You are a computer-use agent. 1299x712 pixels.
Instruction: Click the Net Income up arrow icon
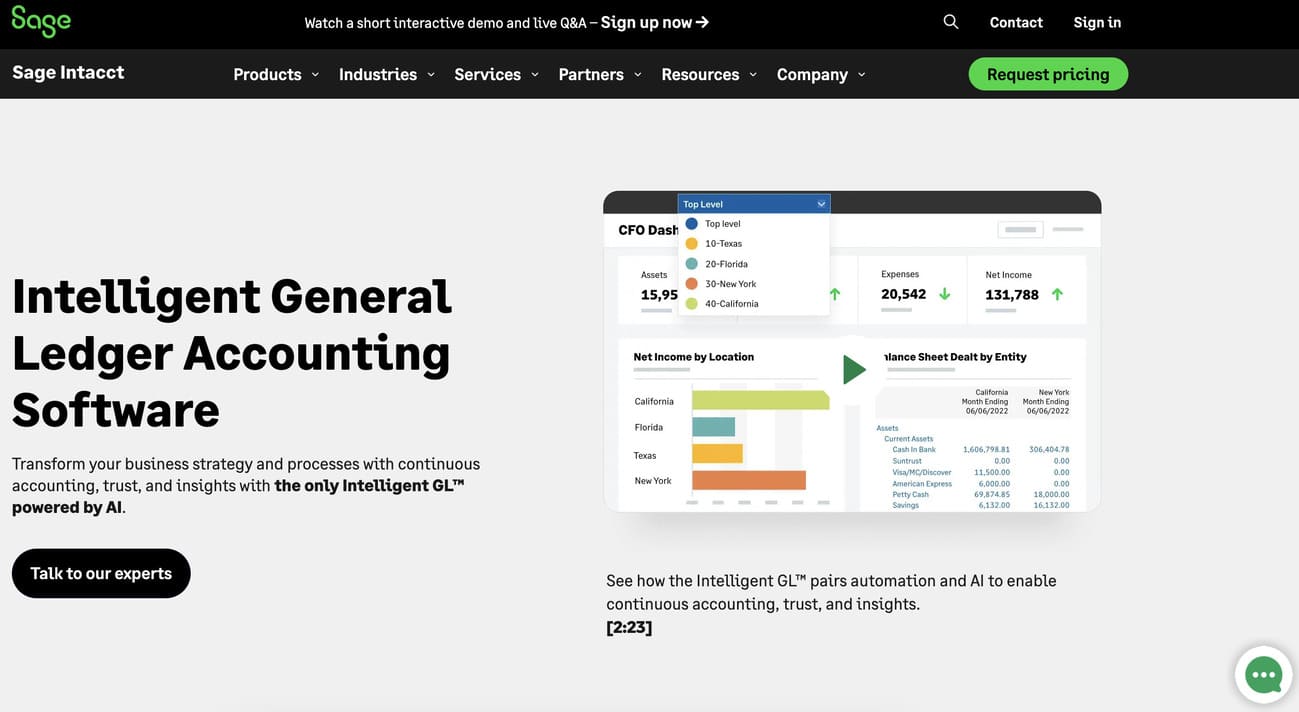pos(1057,294)
